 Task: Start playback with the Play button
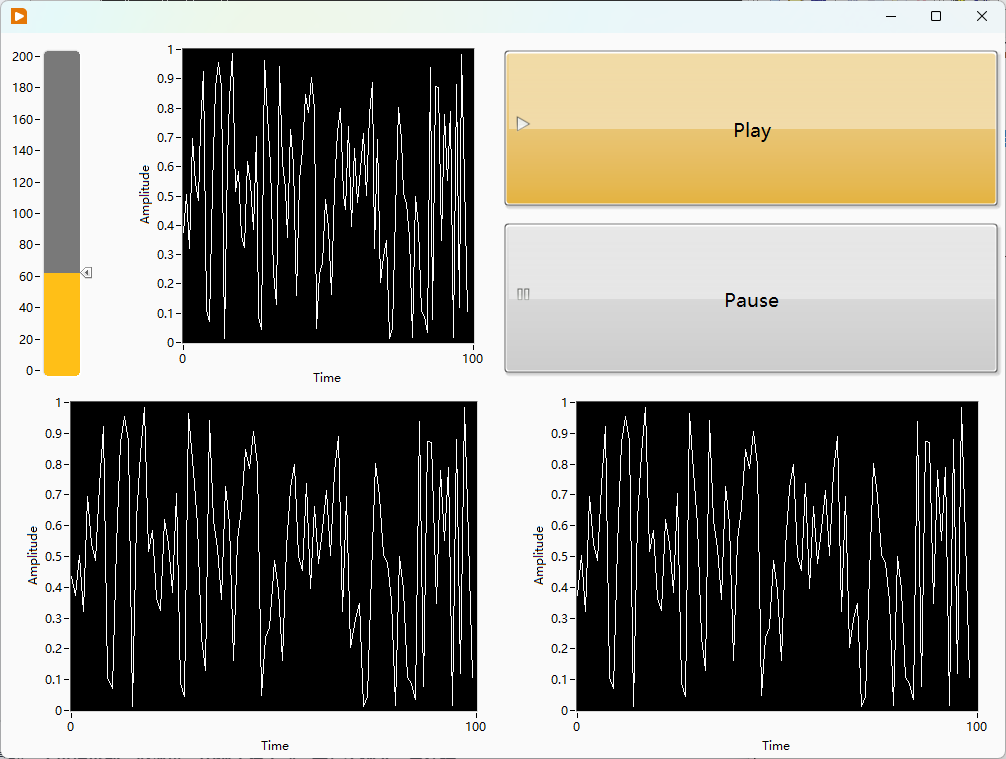tap(751, 129)
